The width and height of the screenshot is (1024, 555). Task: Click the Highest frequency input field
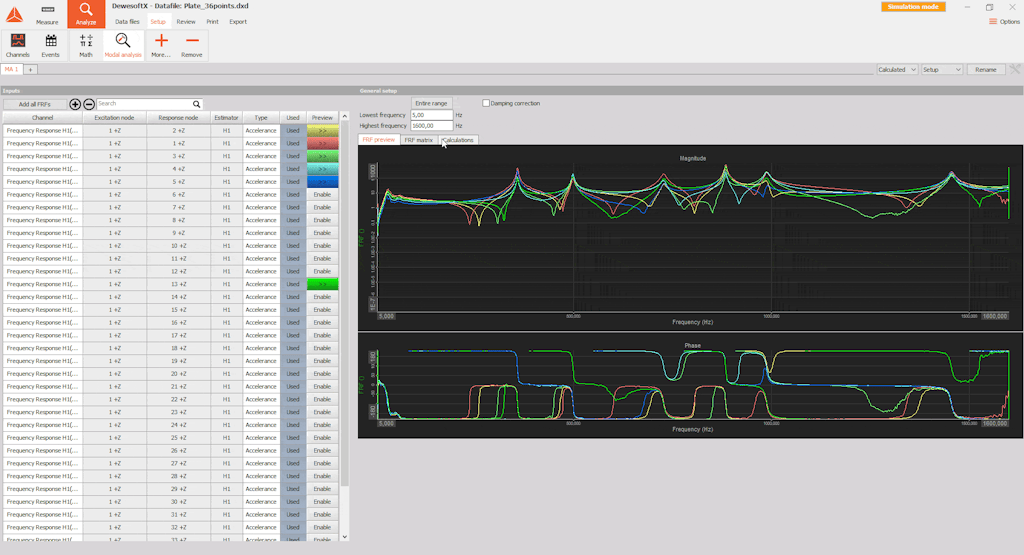pyautogui.click(x=431, y=125)
